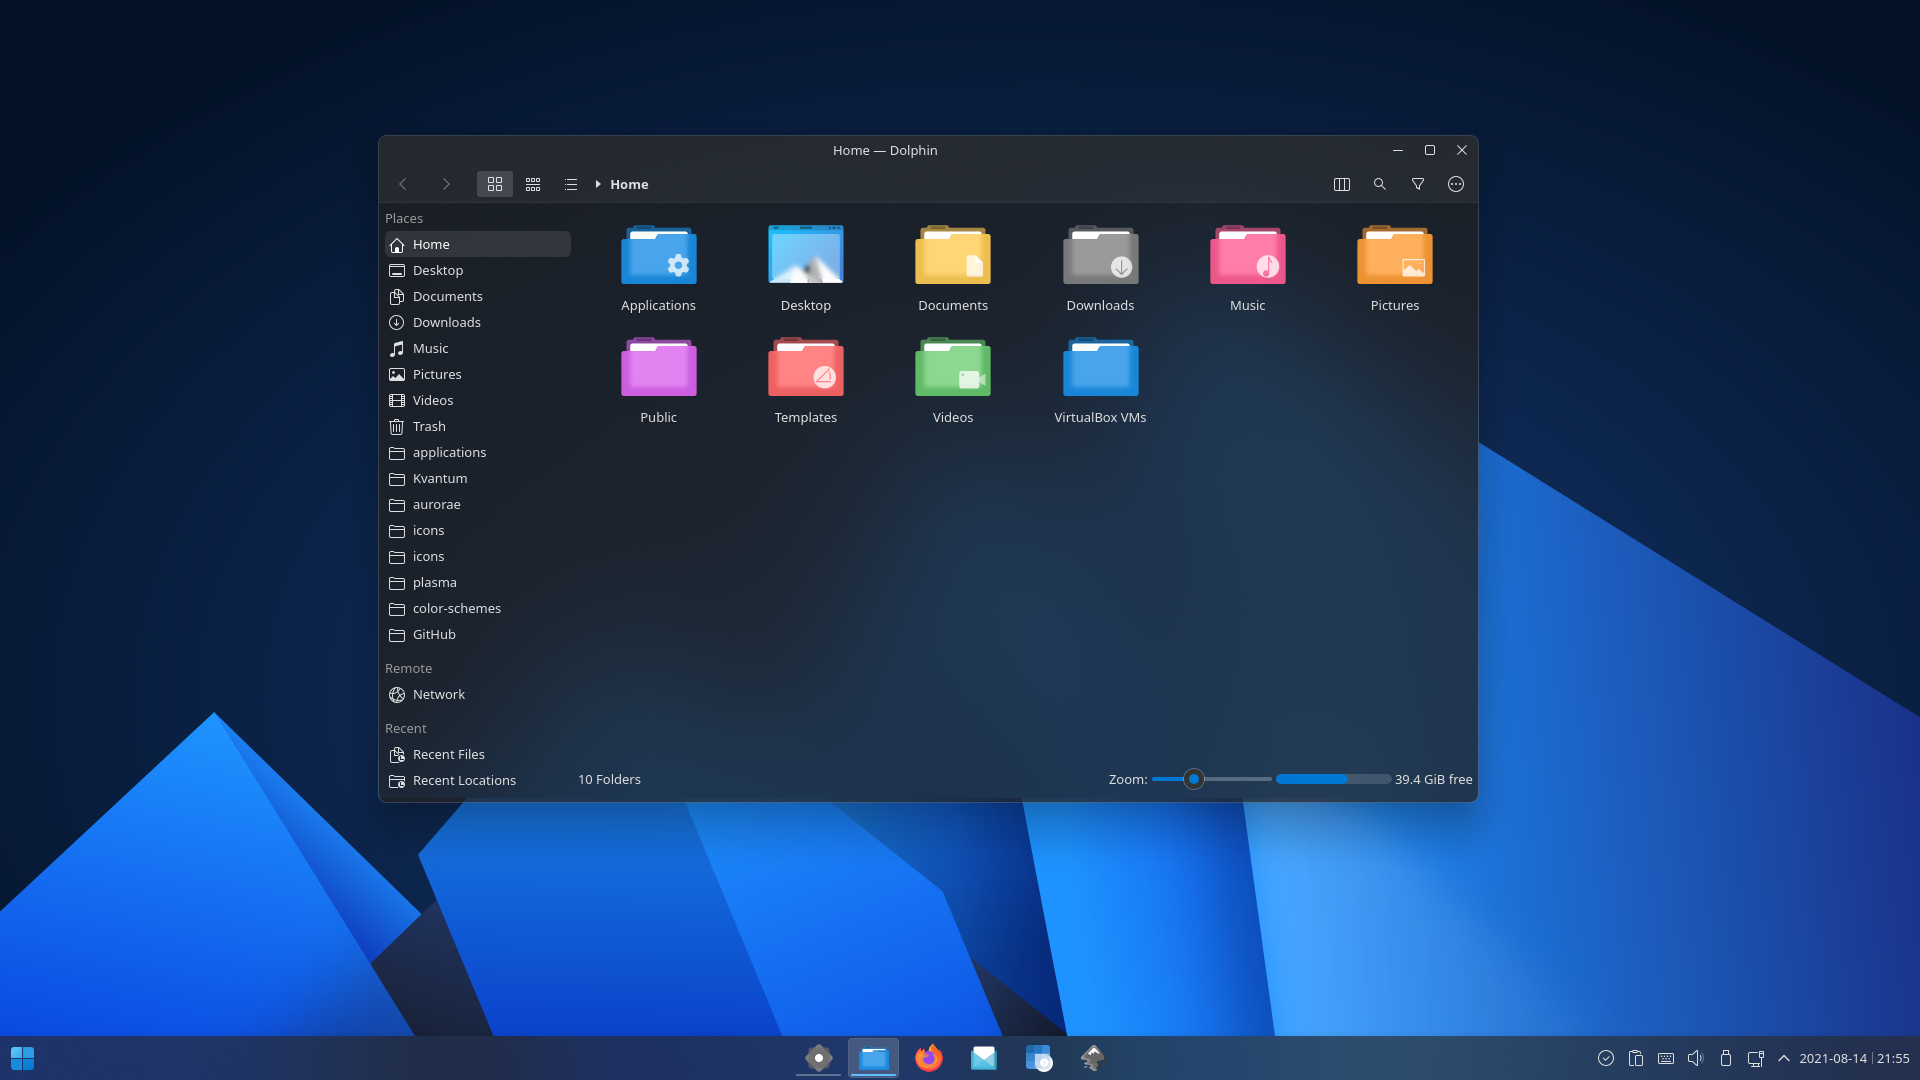Image resolution: width=1920 pixels, height=1080 pixels.
Task: Open Music in Places sidebar
Action: click(478, 348)
